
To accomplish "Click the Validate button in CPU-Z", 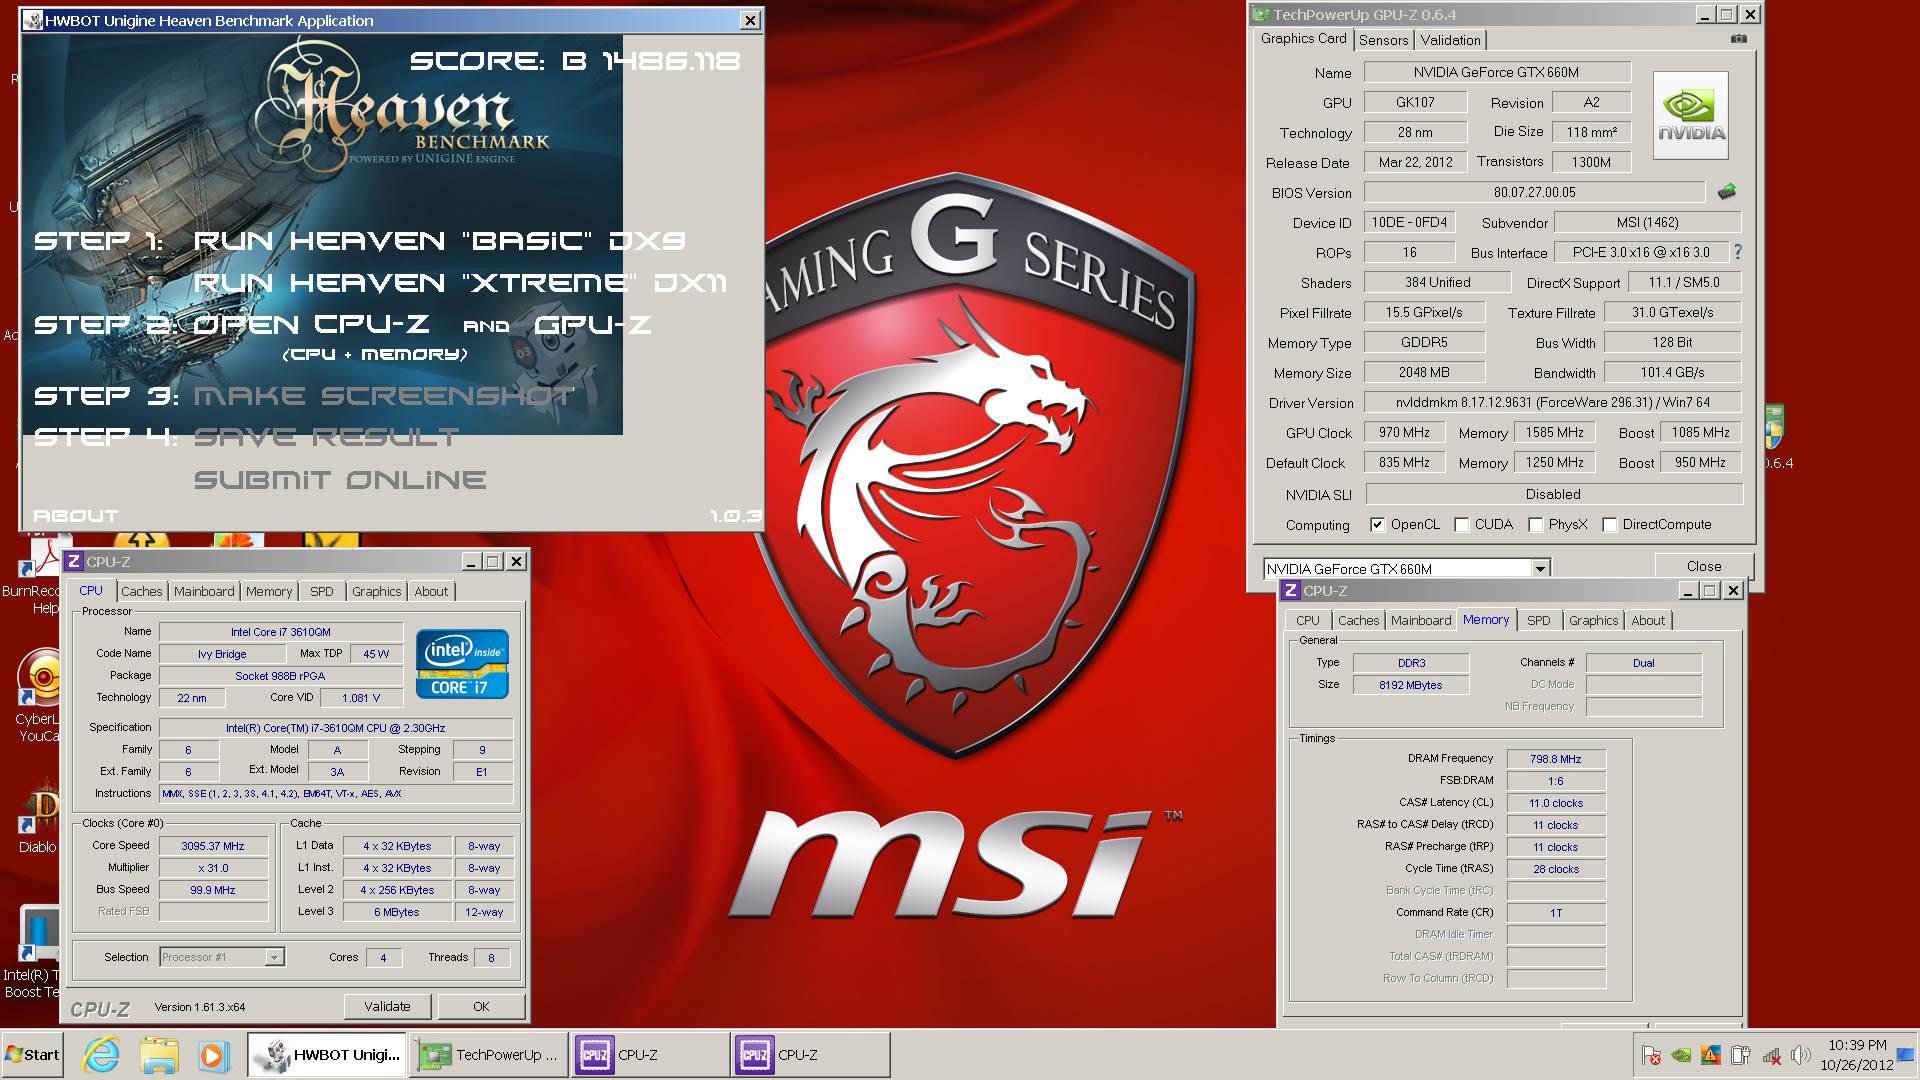I will (387, 1006).
